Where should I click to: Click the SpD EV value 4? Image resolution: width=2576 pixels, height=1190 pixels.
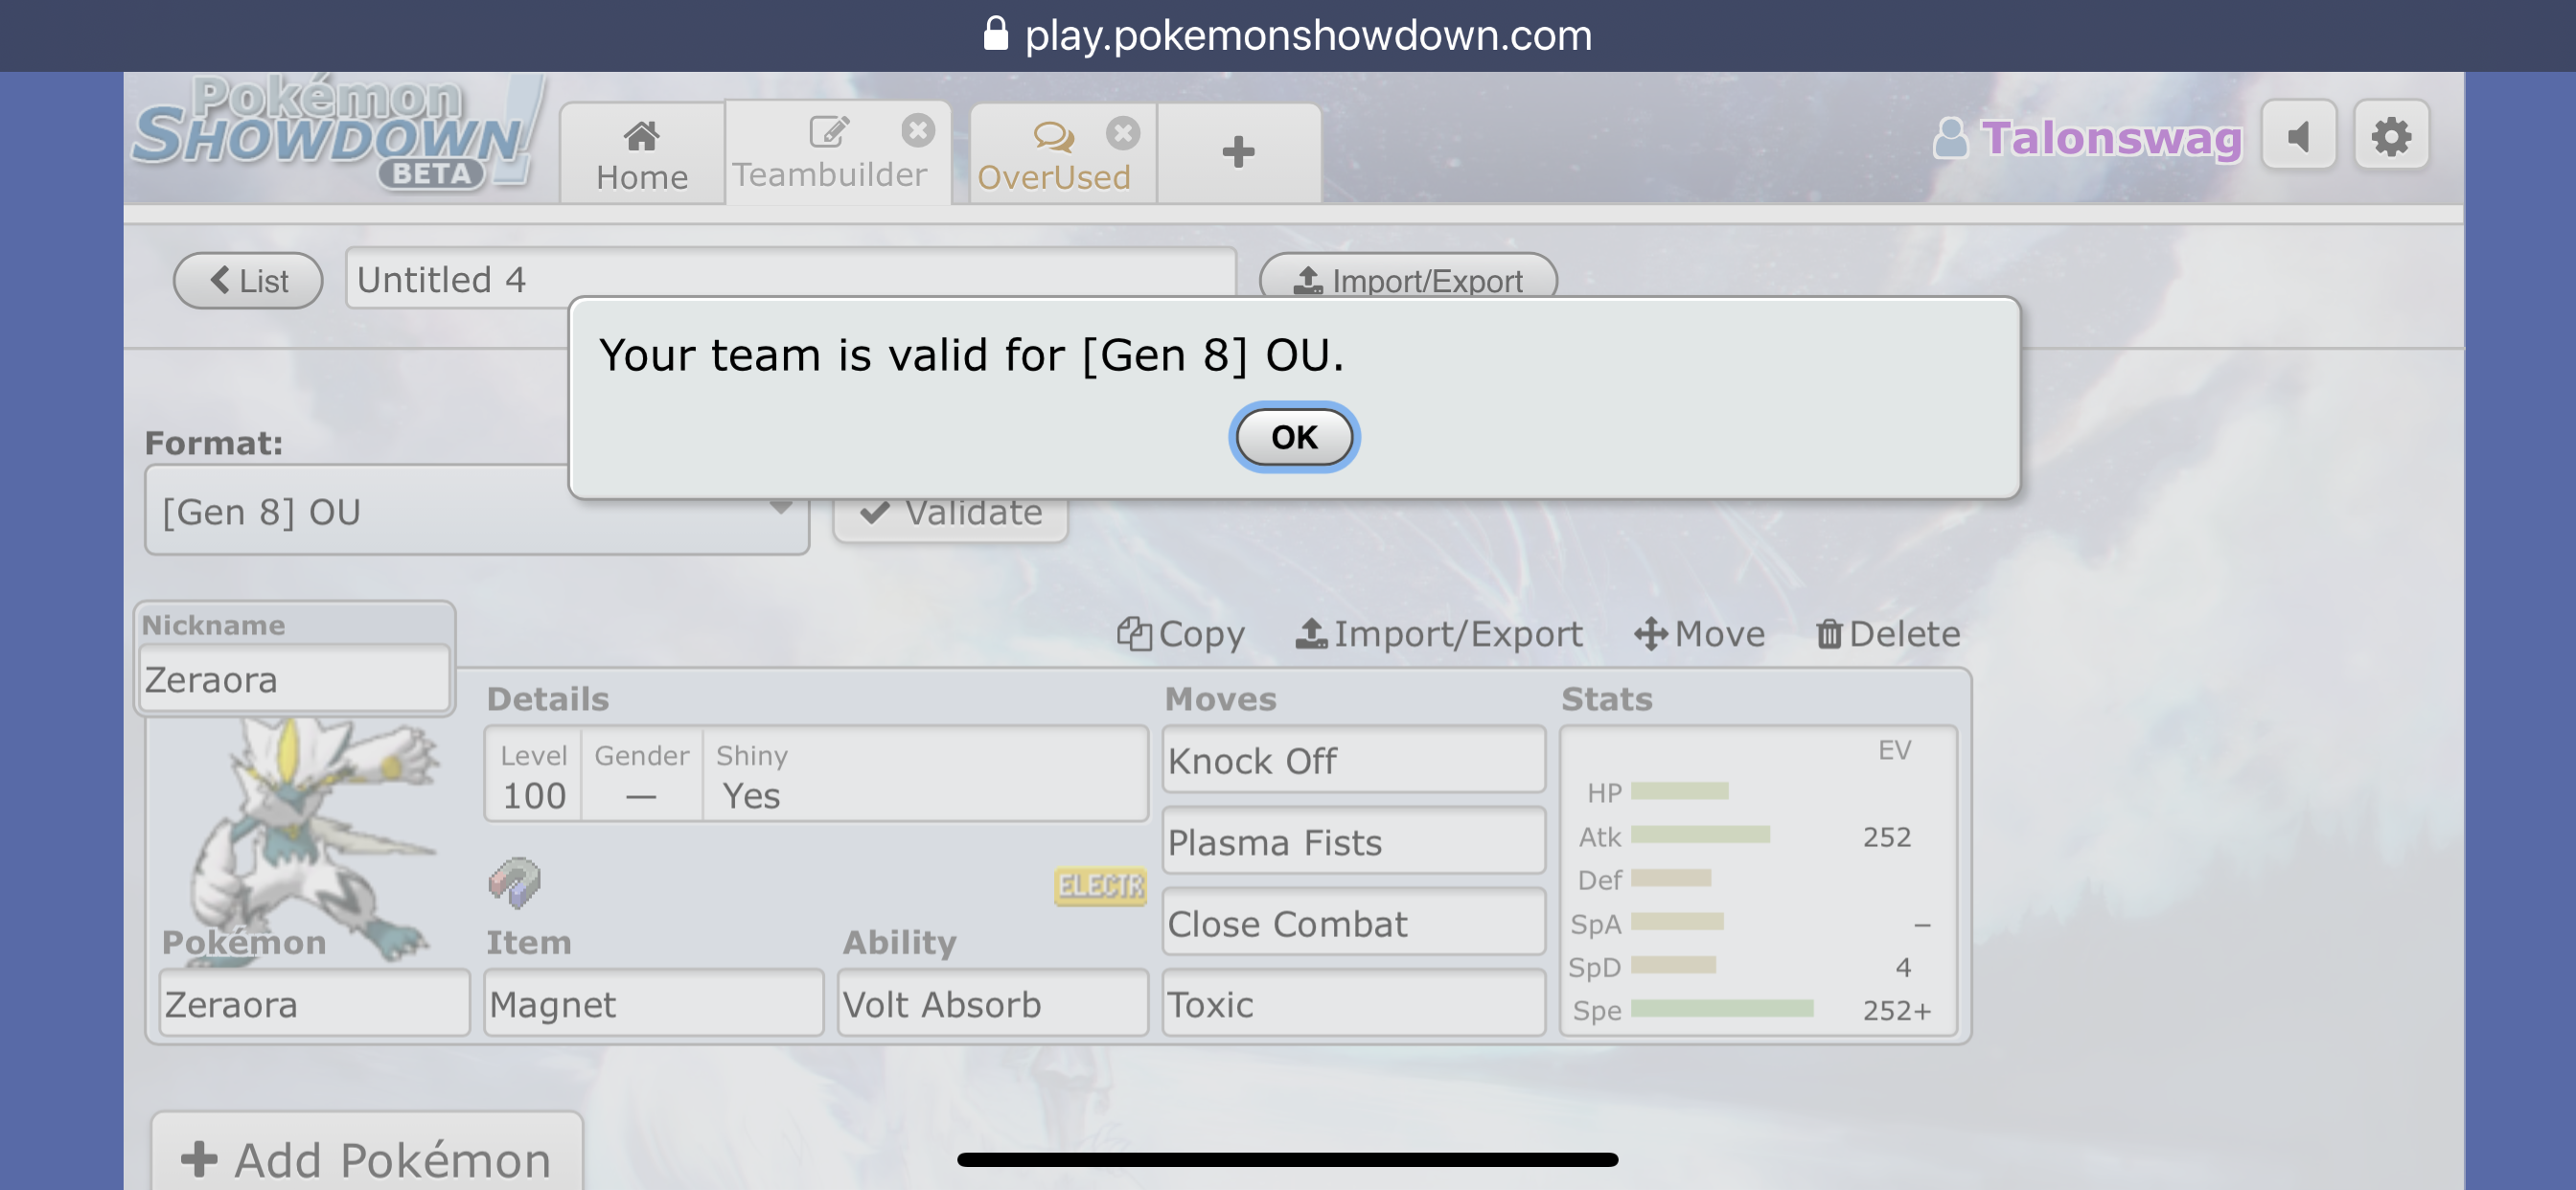pyautogui.click(x=1902, y=967)
